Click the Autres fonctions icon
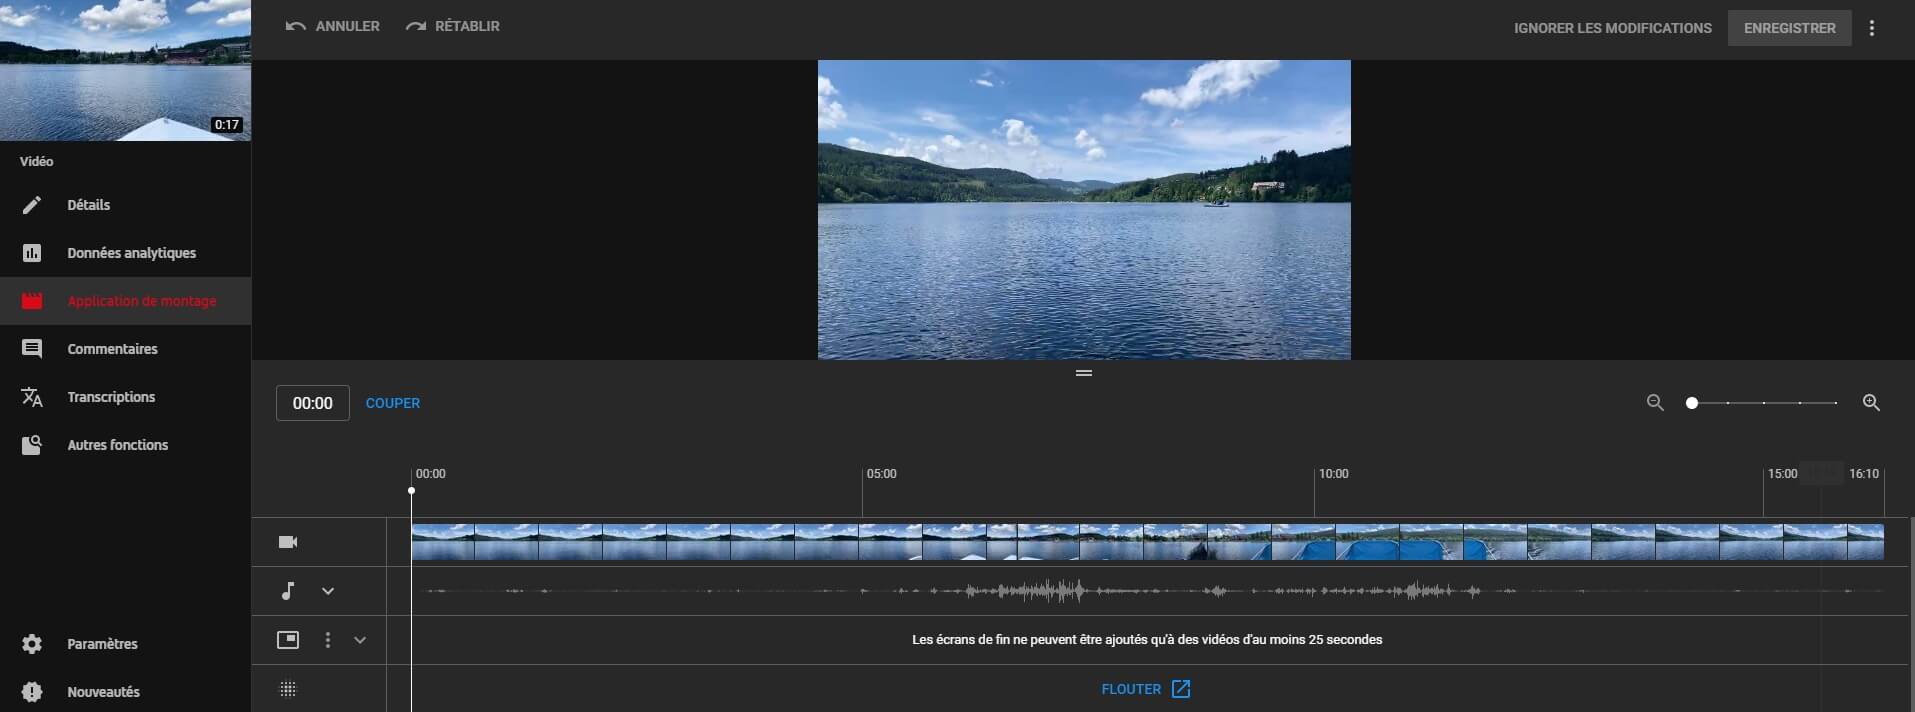1915x712 pixels. click(32, 445)
